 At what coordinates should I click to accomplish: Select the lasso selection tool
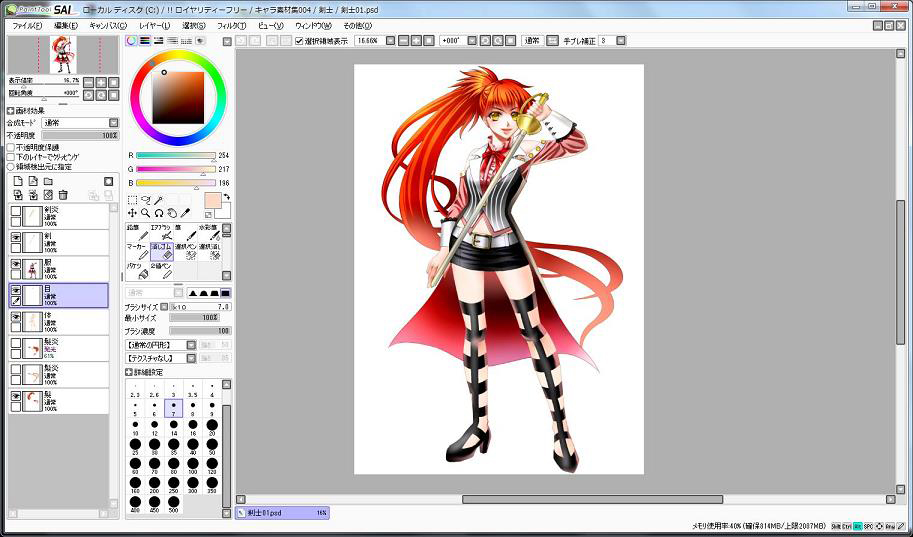tap(146, 200)
